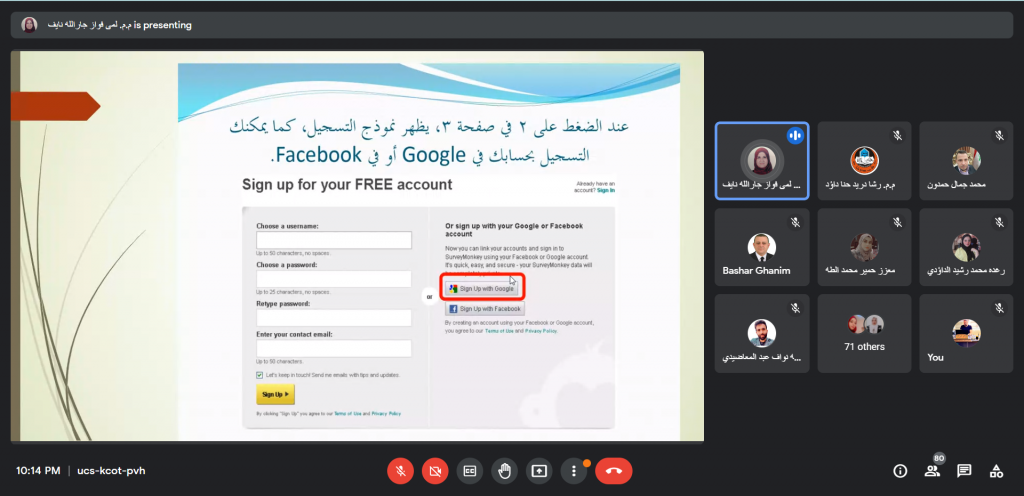Show the people list with 80 participants
The image size is (1024, 496).
932,470
